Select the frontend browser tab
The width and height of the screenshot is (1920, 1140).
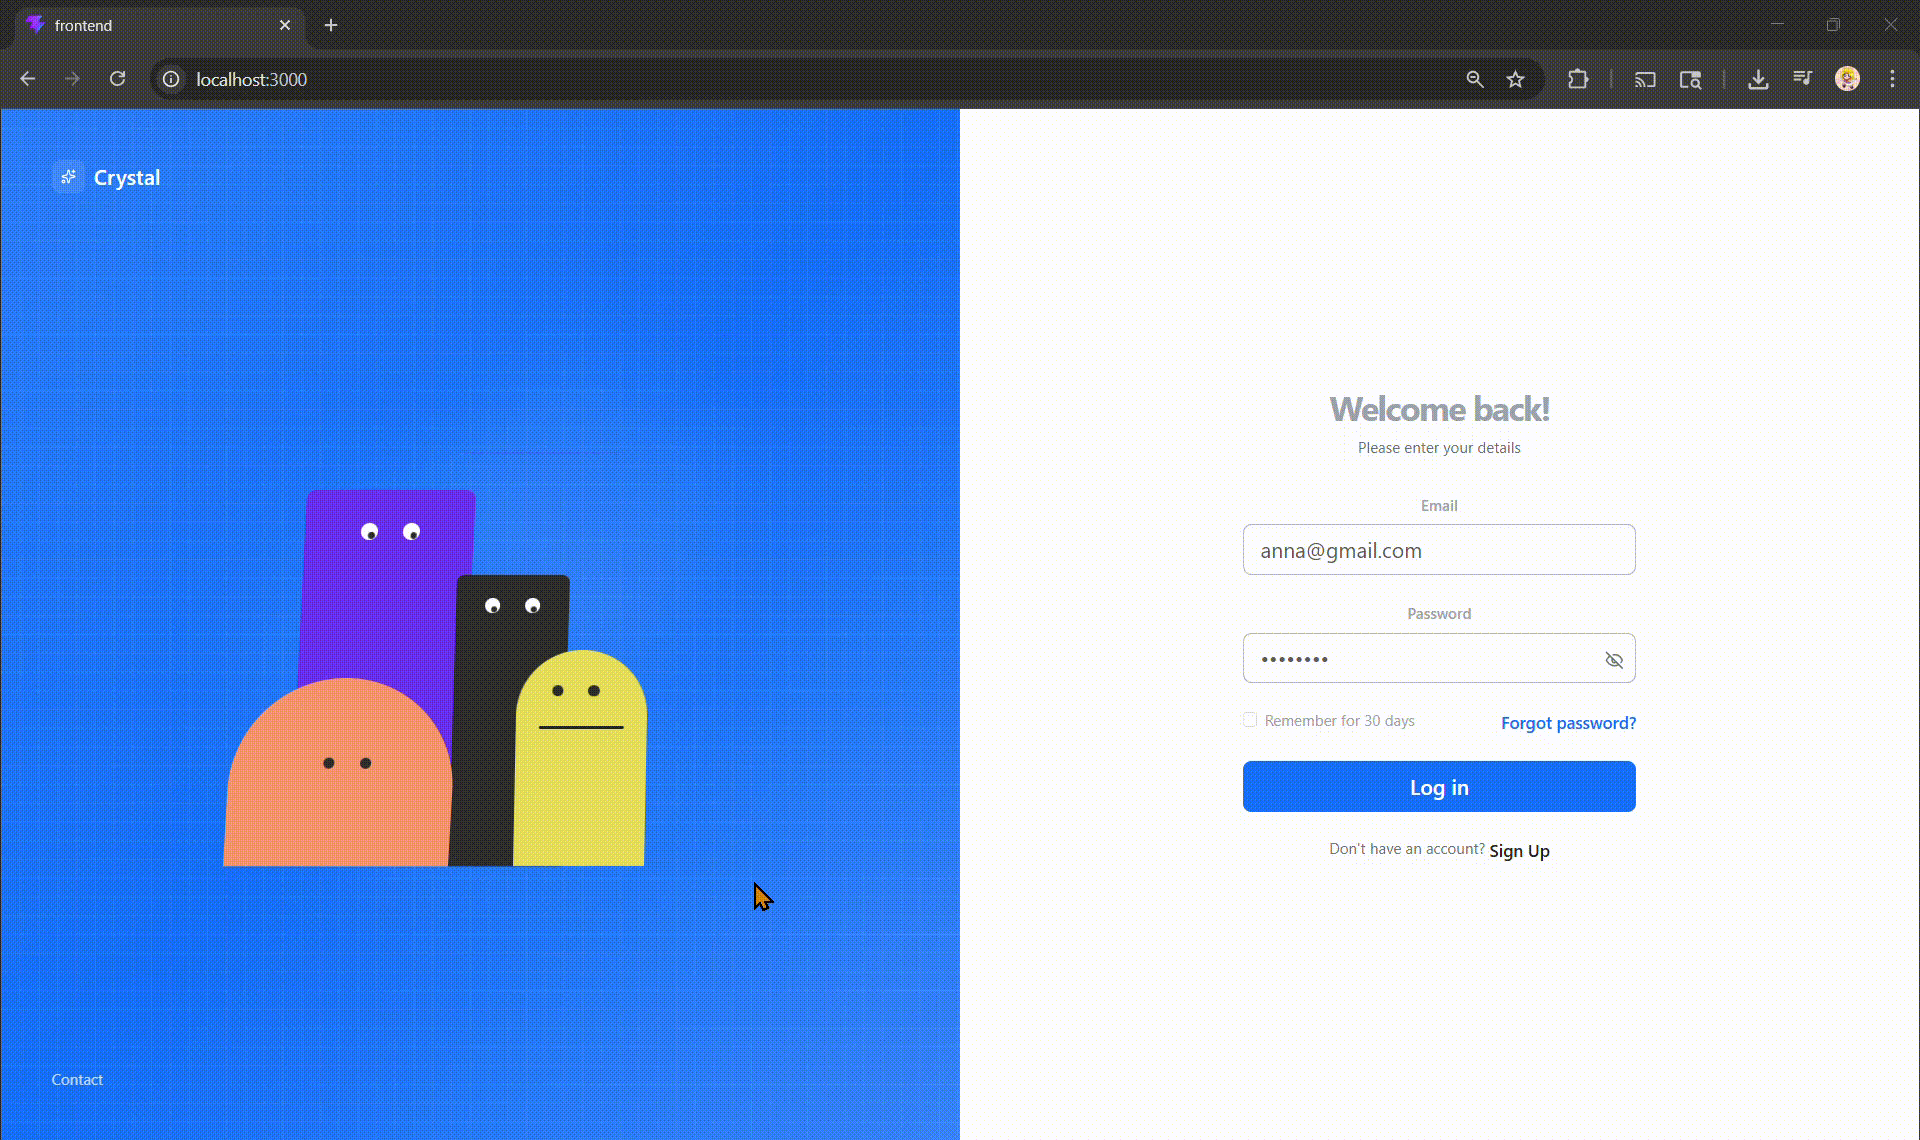pos(150,25)
